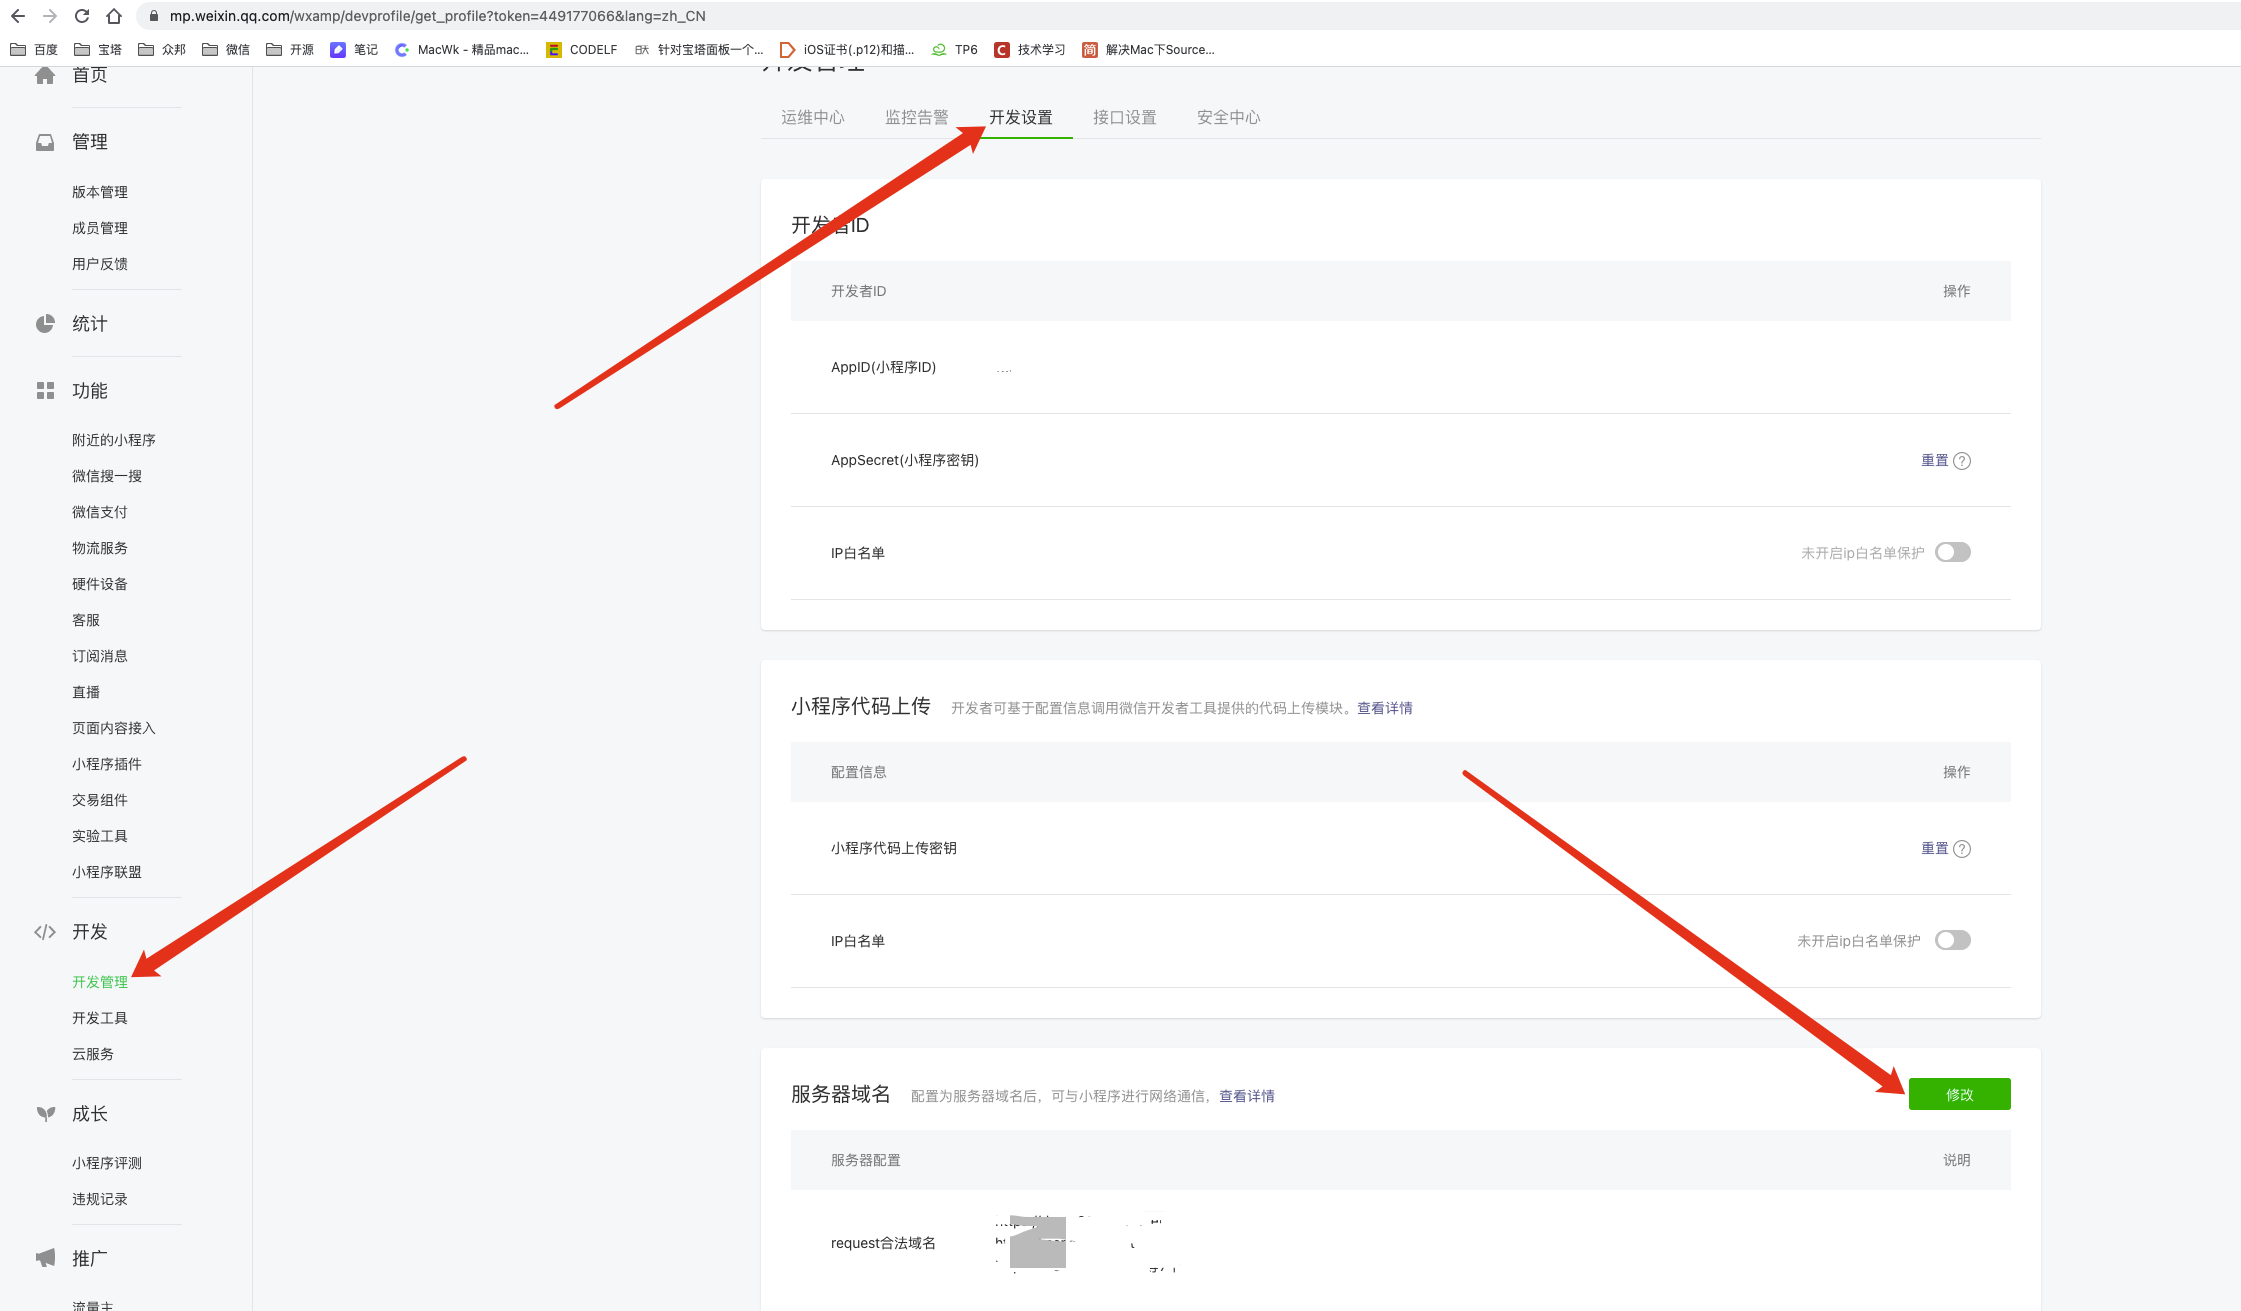Click AppID 操作 field area
Image resolution: width=2241 pixels, height=1311 pixels.
1957,367
